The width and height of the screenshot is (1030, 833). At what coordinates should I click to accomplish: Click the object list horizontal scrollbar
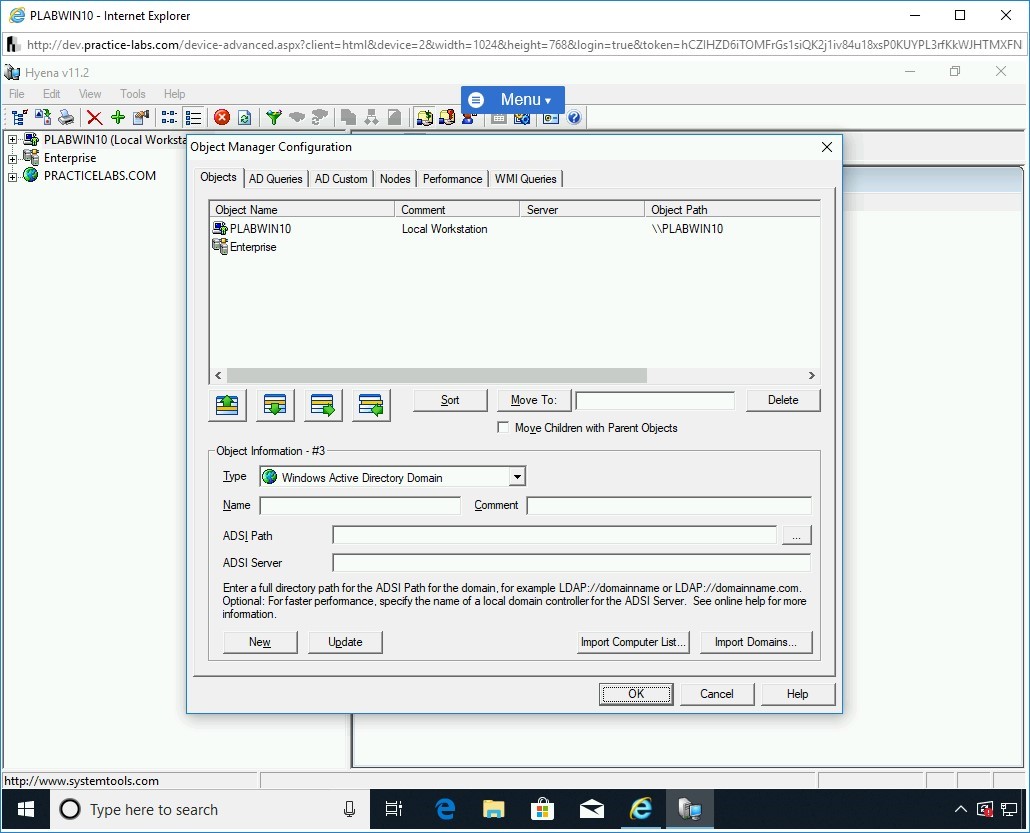tap(436, 376)
